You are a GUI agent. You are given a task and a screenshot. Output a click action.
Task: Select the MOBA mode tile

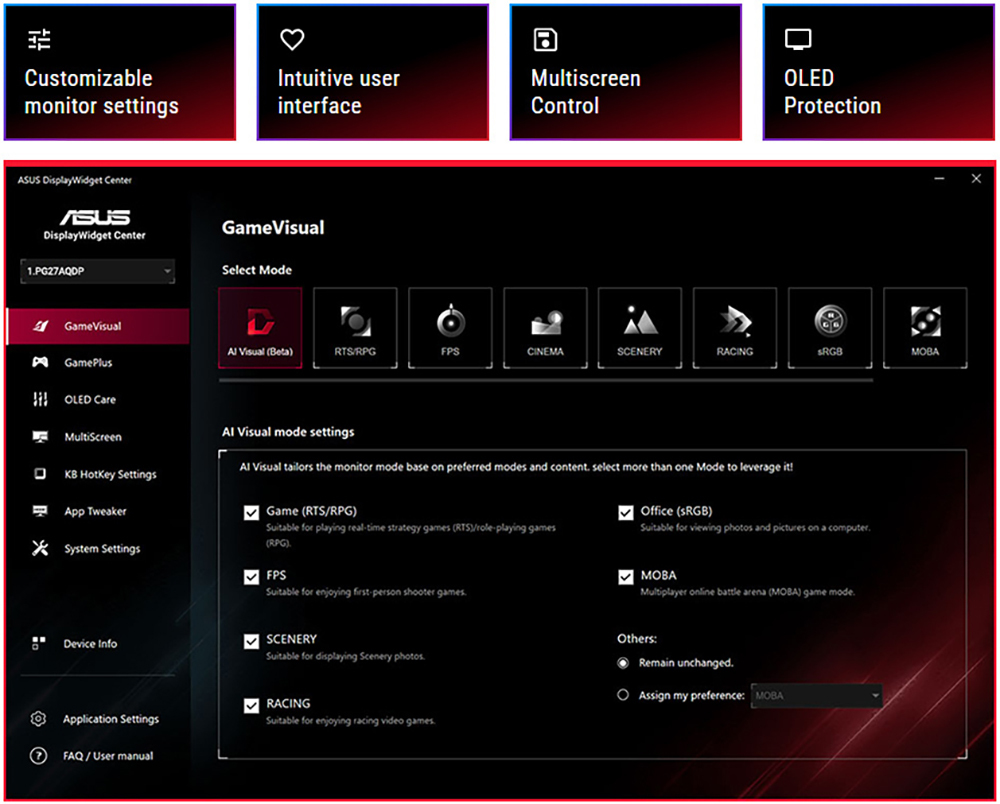[x=925, y=328]
